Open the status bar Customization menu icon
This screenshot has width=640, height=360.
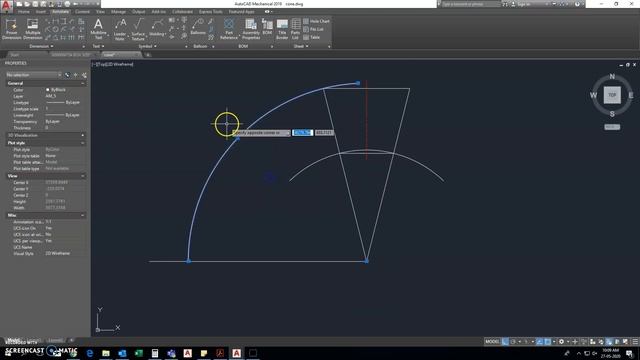click(x=635, y=342)
